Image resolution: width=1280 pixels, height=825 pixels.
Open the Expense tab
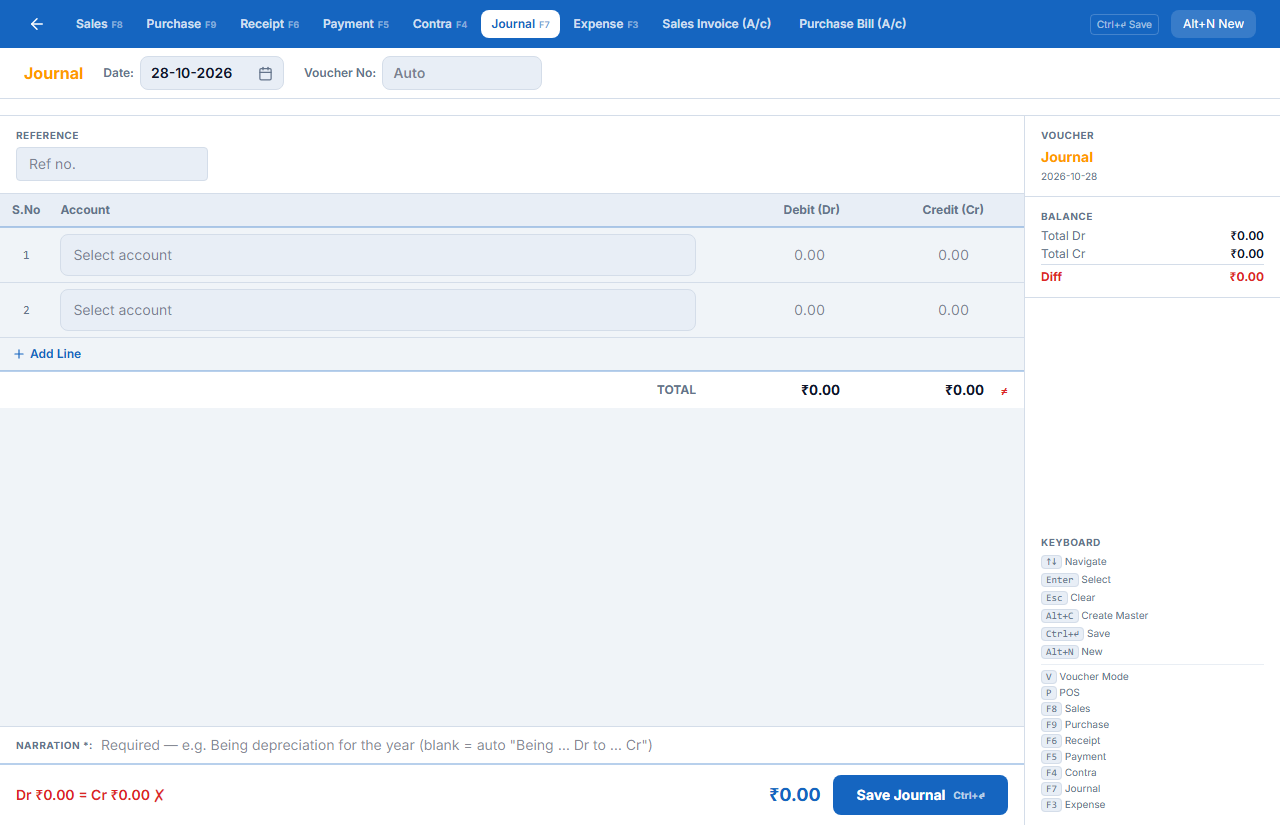(x=606, y=24)
